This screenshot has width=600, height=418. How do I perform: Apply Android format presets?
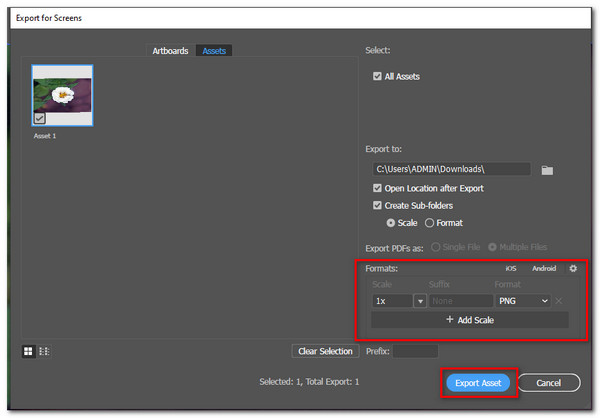[544, 268]
